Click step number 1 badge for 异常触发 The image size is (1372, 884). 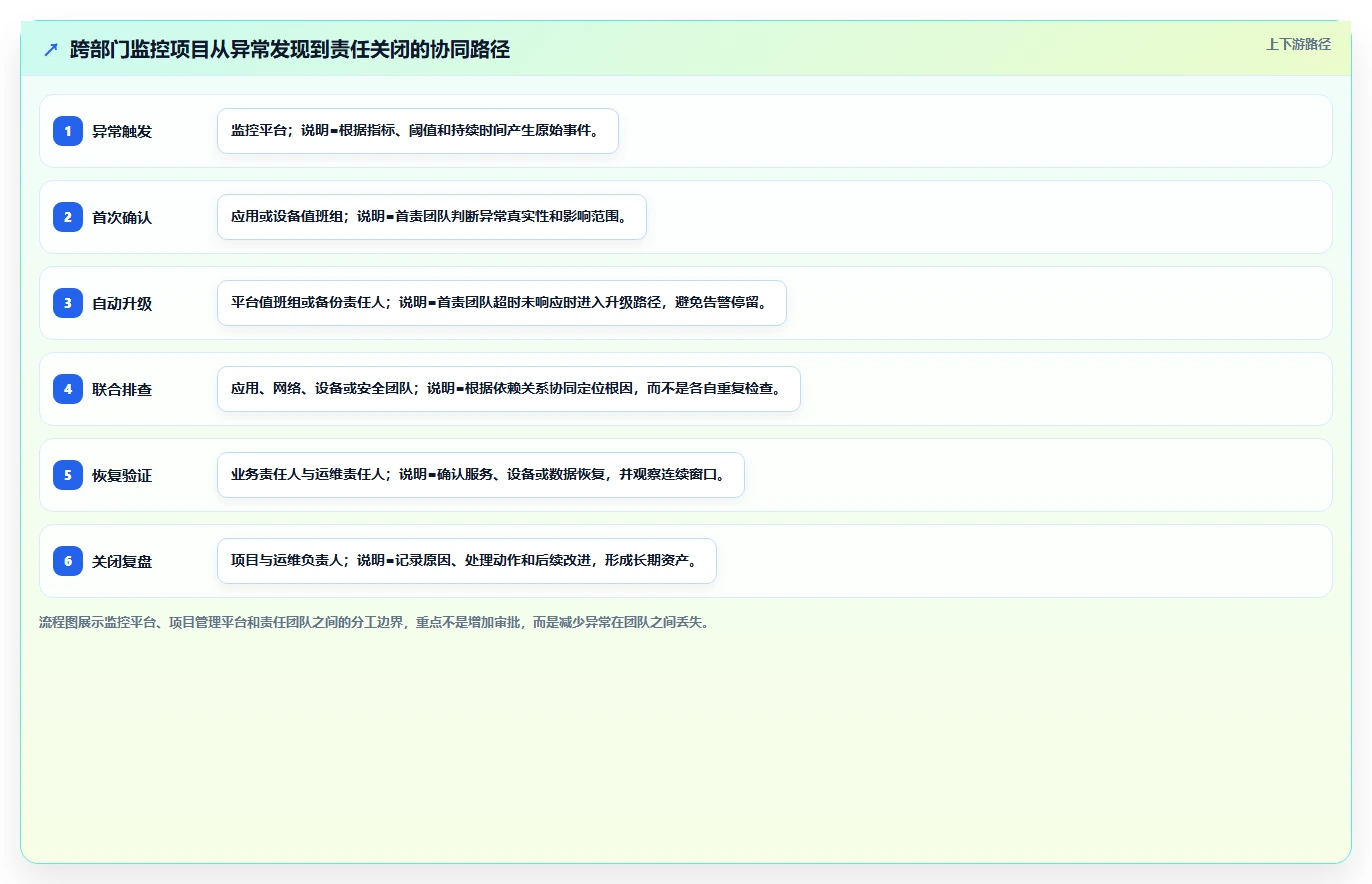(68, 131)
